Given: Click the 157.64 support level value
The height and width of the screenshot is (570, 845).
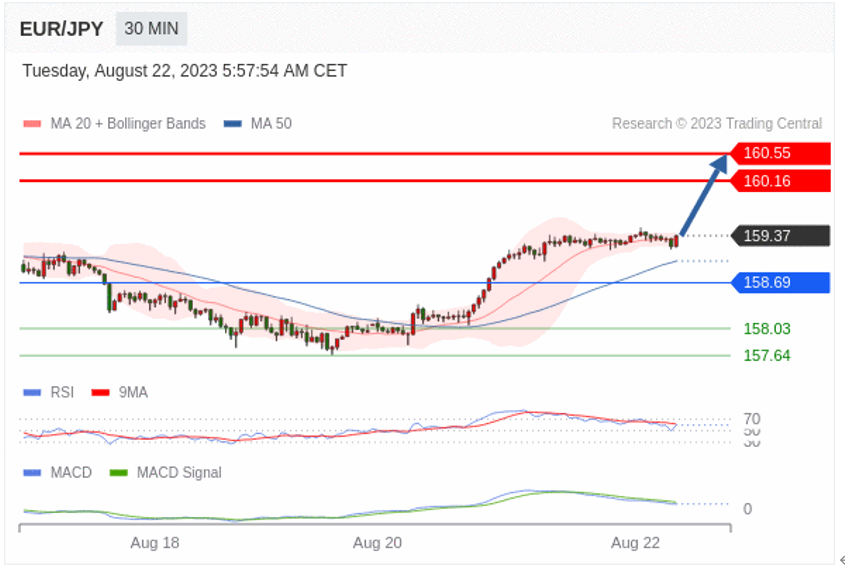Looking at the screenshot, I should pos(767,356).
